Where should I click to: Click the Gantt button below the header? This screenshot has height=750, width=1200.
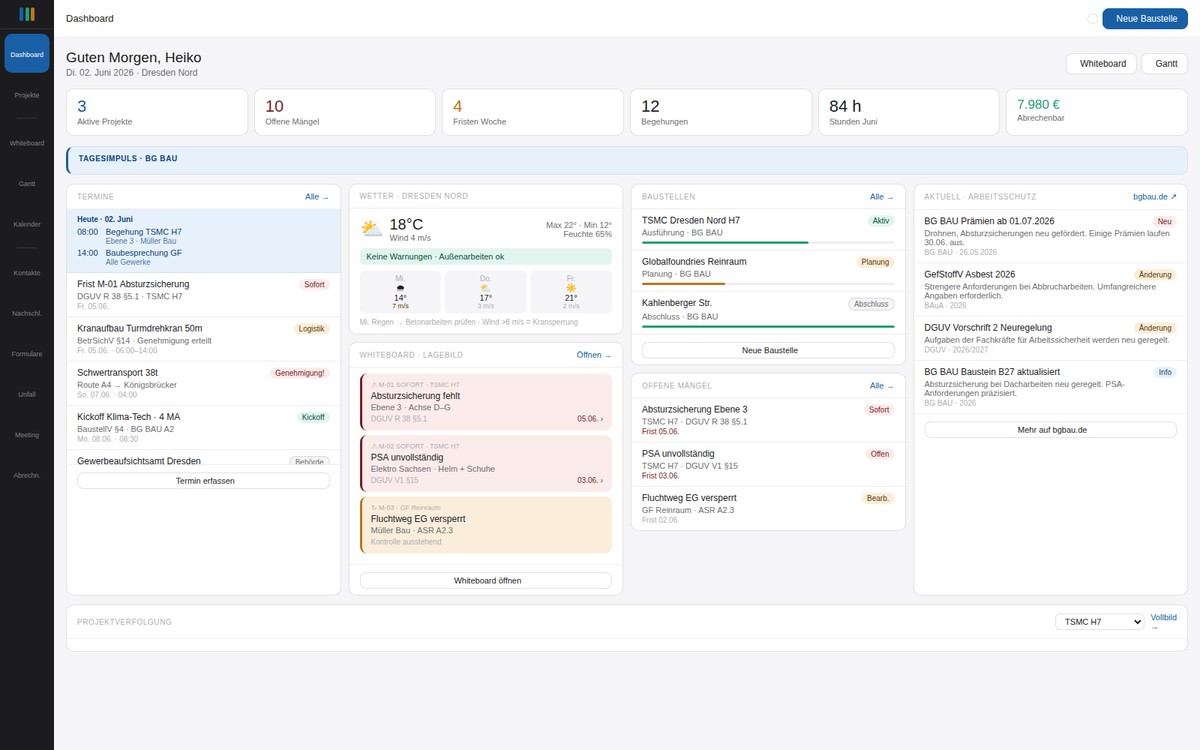pos(1165,64)
